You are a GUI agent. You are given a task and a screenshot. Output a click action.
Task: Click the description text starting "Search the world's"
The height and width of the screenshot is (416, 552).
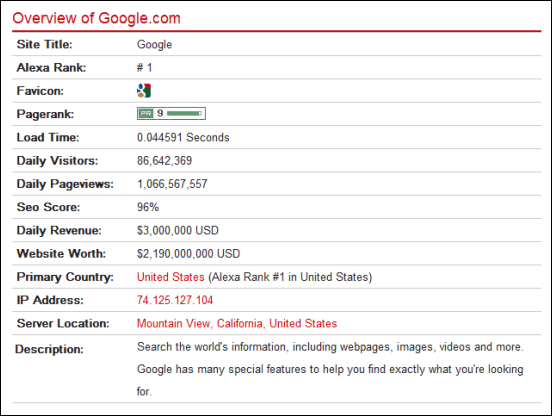pyautogui.click(x=330, y=369)
